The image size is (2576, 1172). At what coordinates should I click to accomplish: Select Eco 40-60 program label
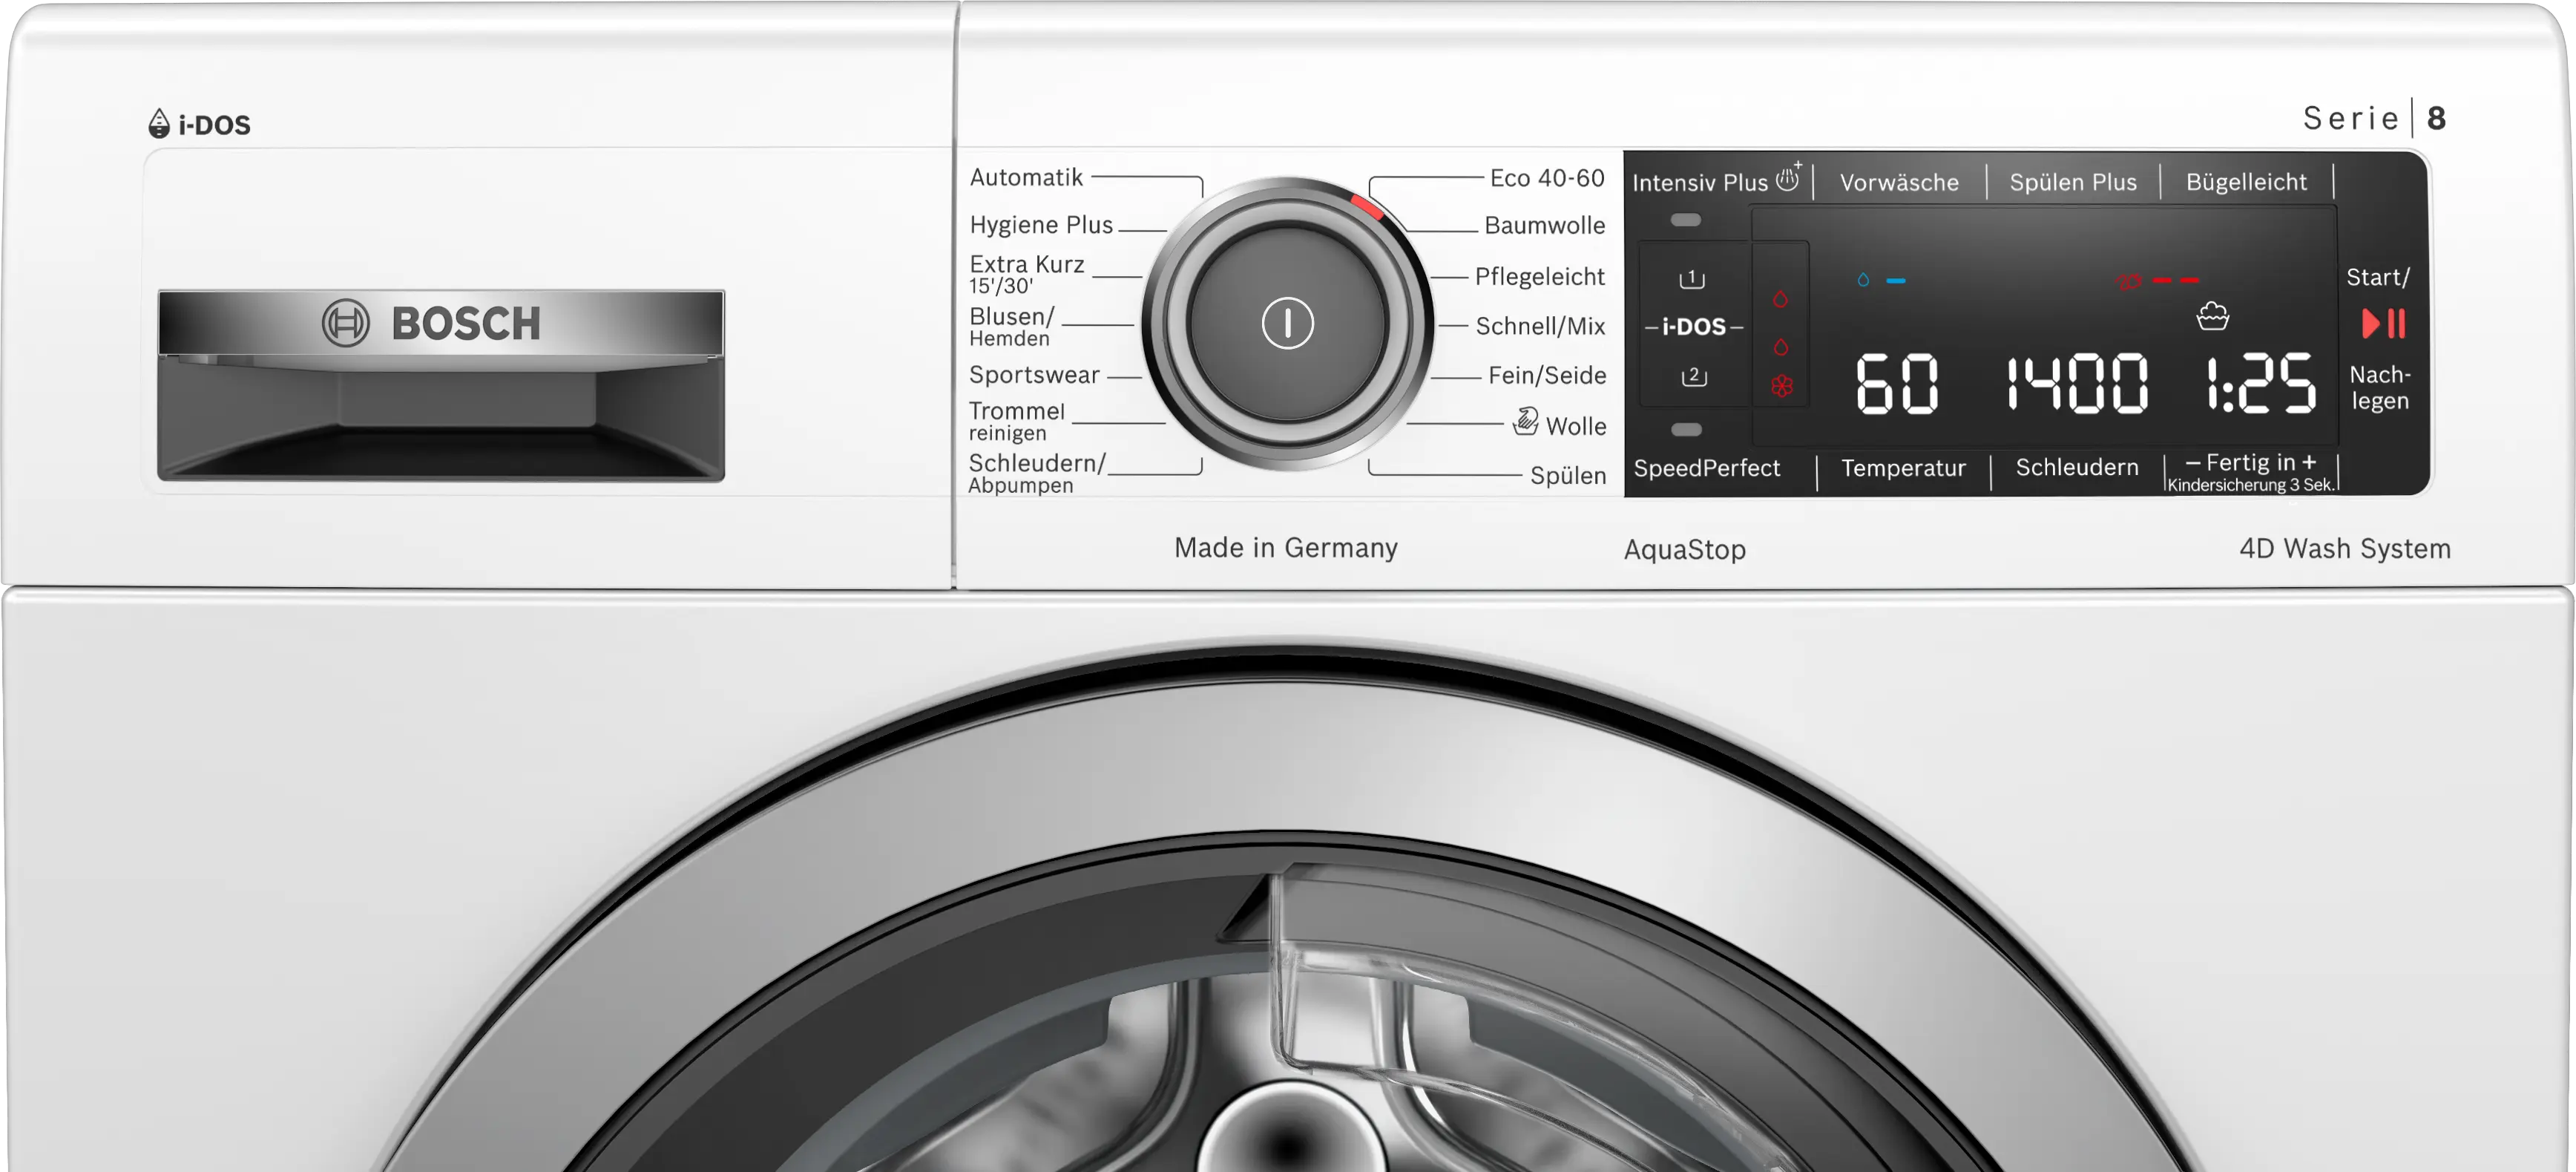1546,178
